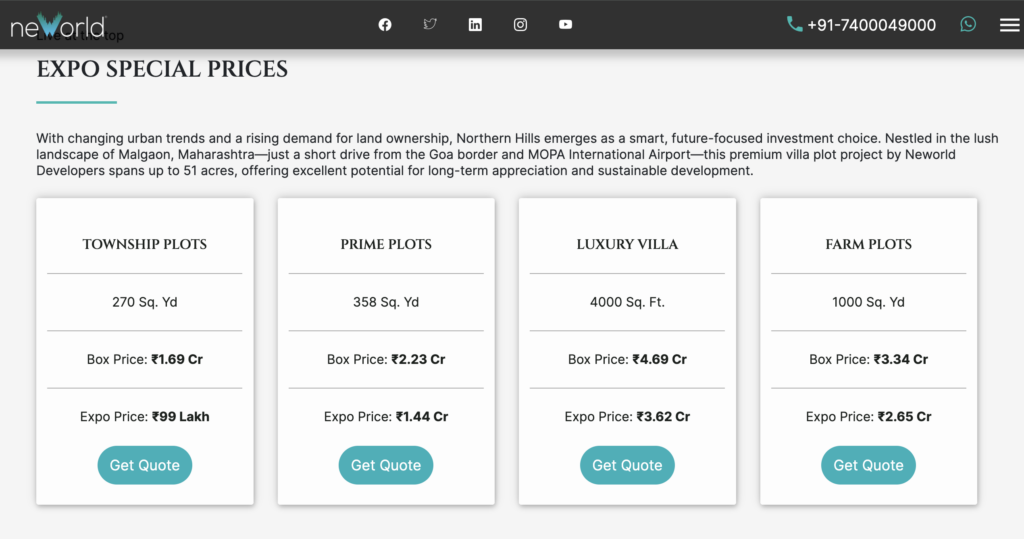Click the Prime Plots card heading

386,244
